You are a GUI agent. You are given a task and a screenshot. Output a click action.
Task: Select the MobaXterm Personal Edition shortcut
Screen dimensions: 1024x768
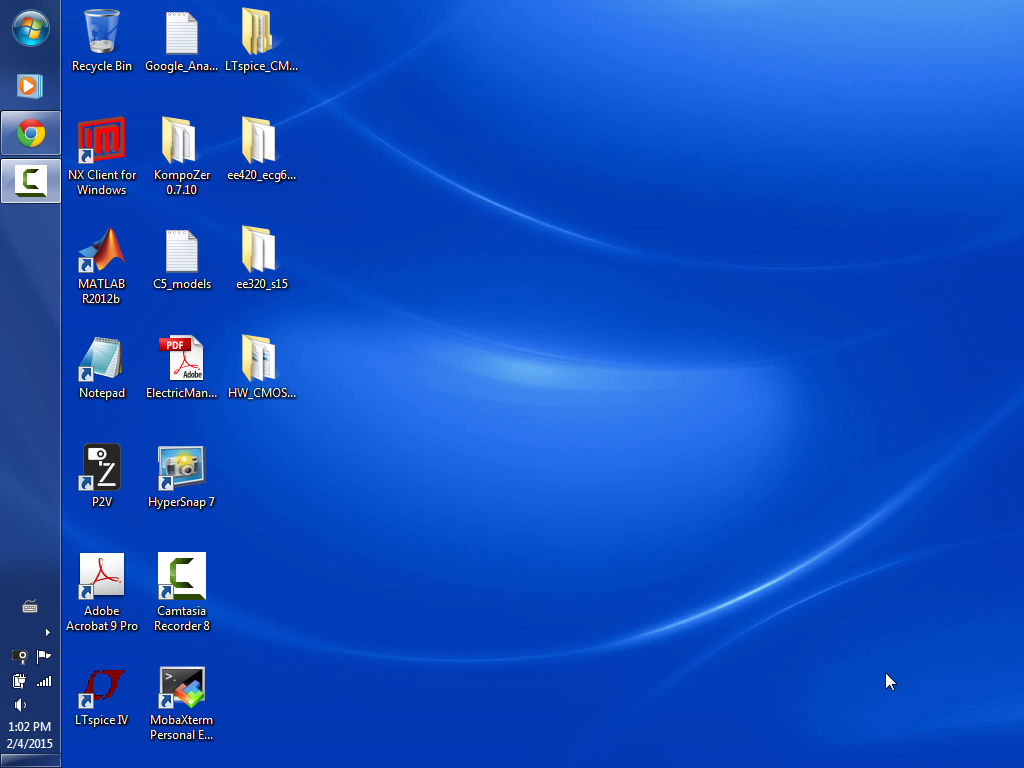pos(182,688)
